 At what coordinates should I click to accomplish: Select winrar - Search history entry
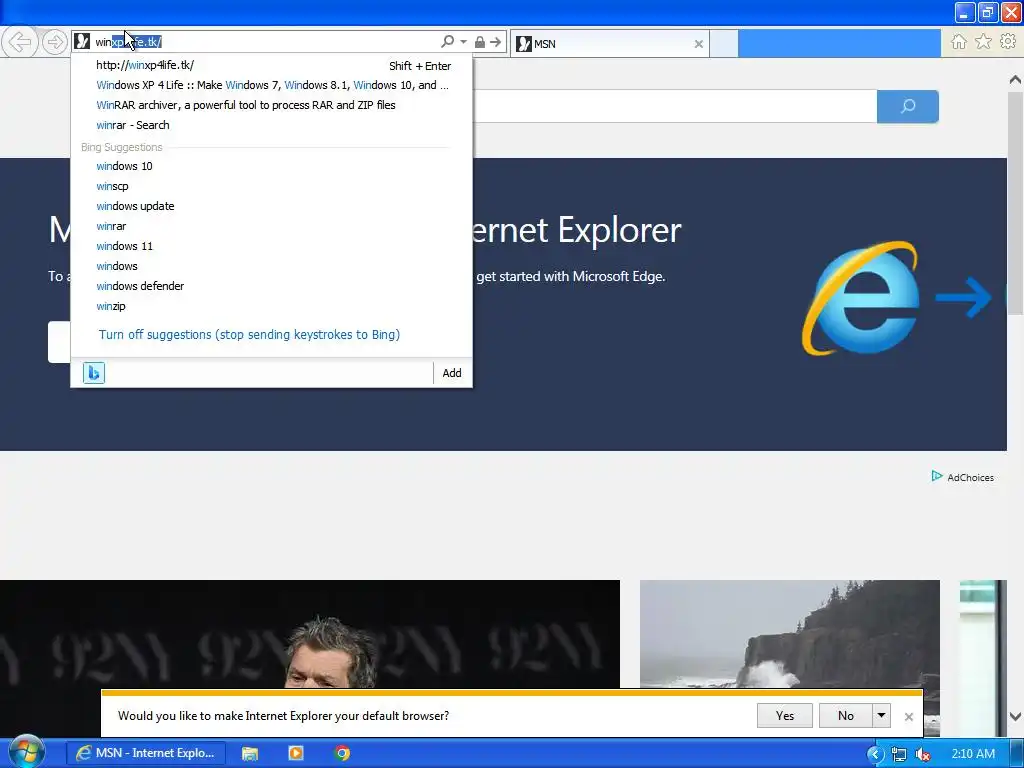[272, 125]
